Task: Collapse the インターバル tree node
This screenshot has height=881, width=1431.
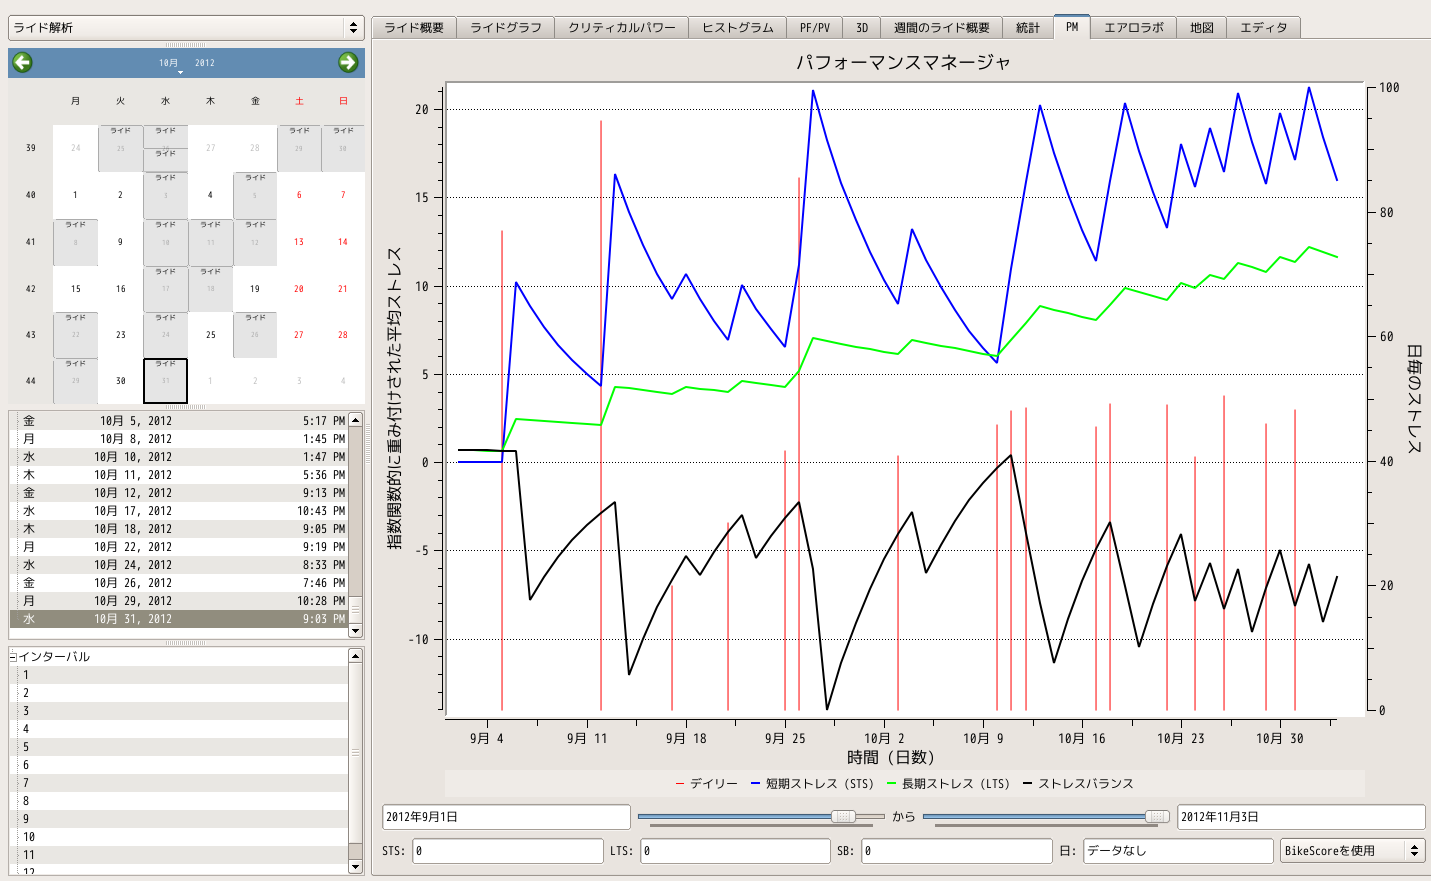Action: click(13, 656)
